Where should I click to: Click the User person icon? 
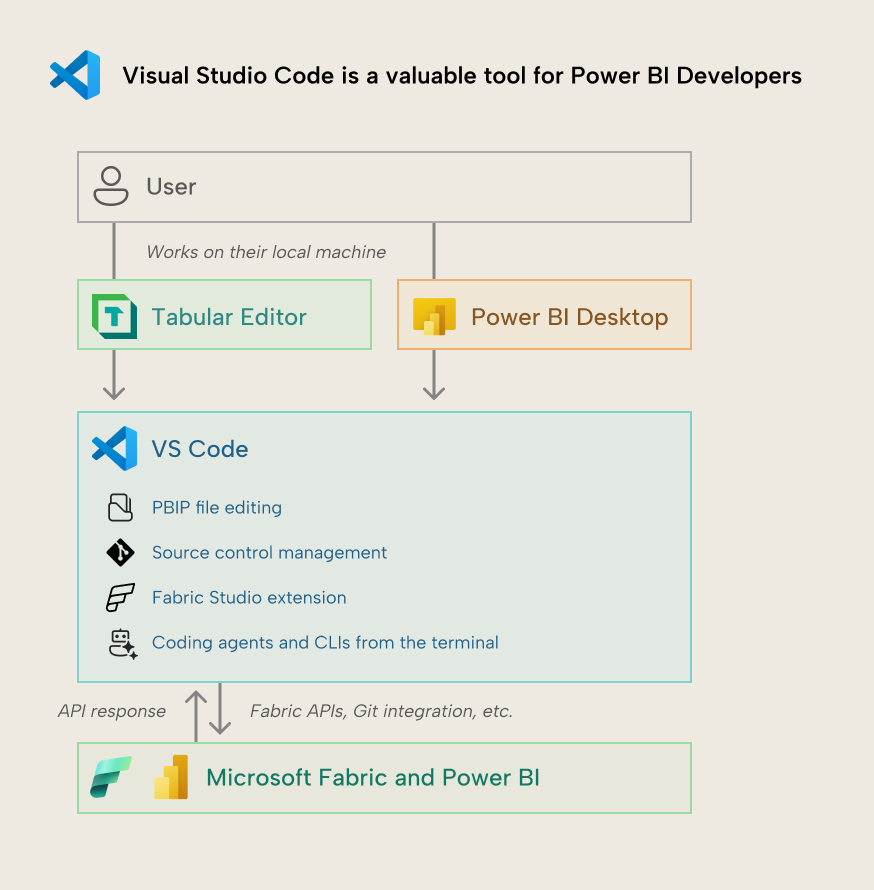tap(111, 186)
